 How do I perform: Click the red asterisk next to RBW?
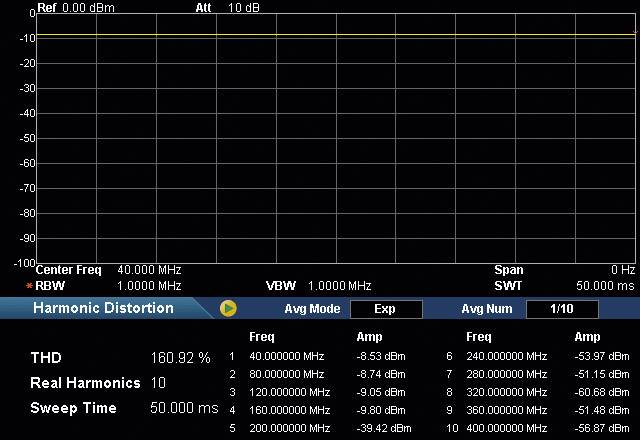29,286
